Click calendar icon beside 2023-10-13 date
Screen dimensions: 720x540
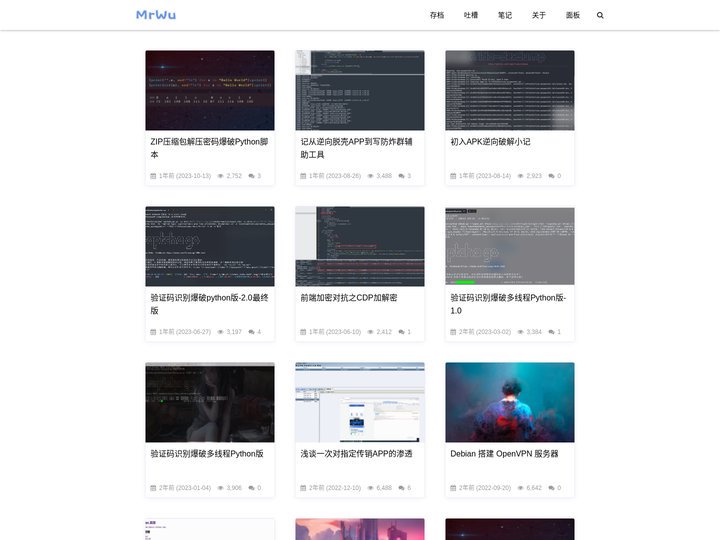point(153,176)
